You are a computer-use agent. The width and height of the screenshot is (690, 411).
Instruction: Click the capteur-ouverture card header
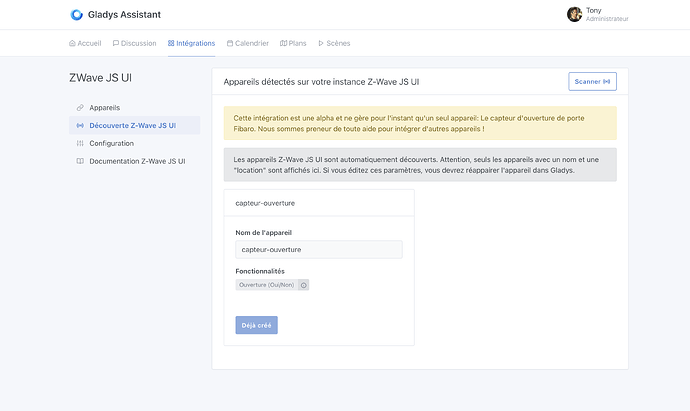click(x=312, y=203)
